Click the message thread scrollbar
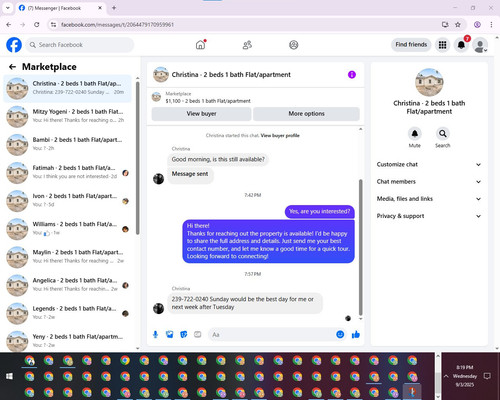Screen dimensions: 500x400 [360, 247]
